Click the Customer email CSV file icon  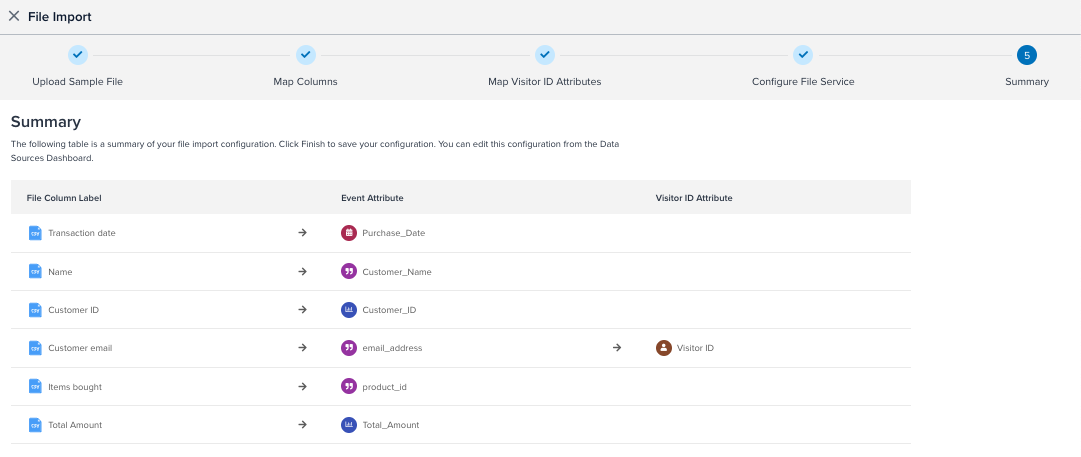coord(35,348)
